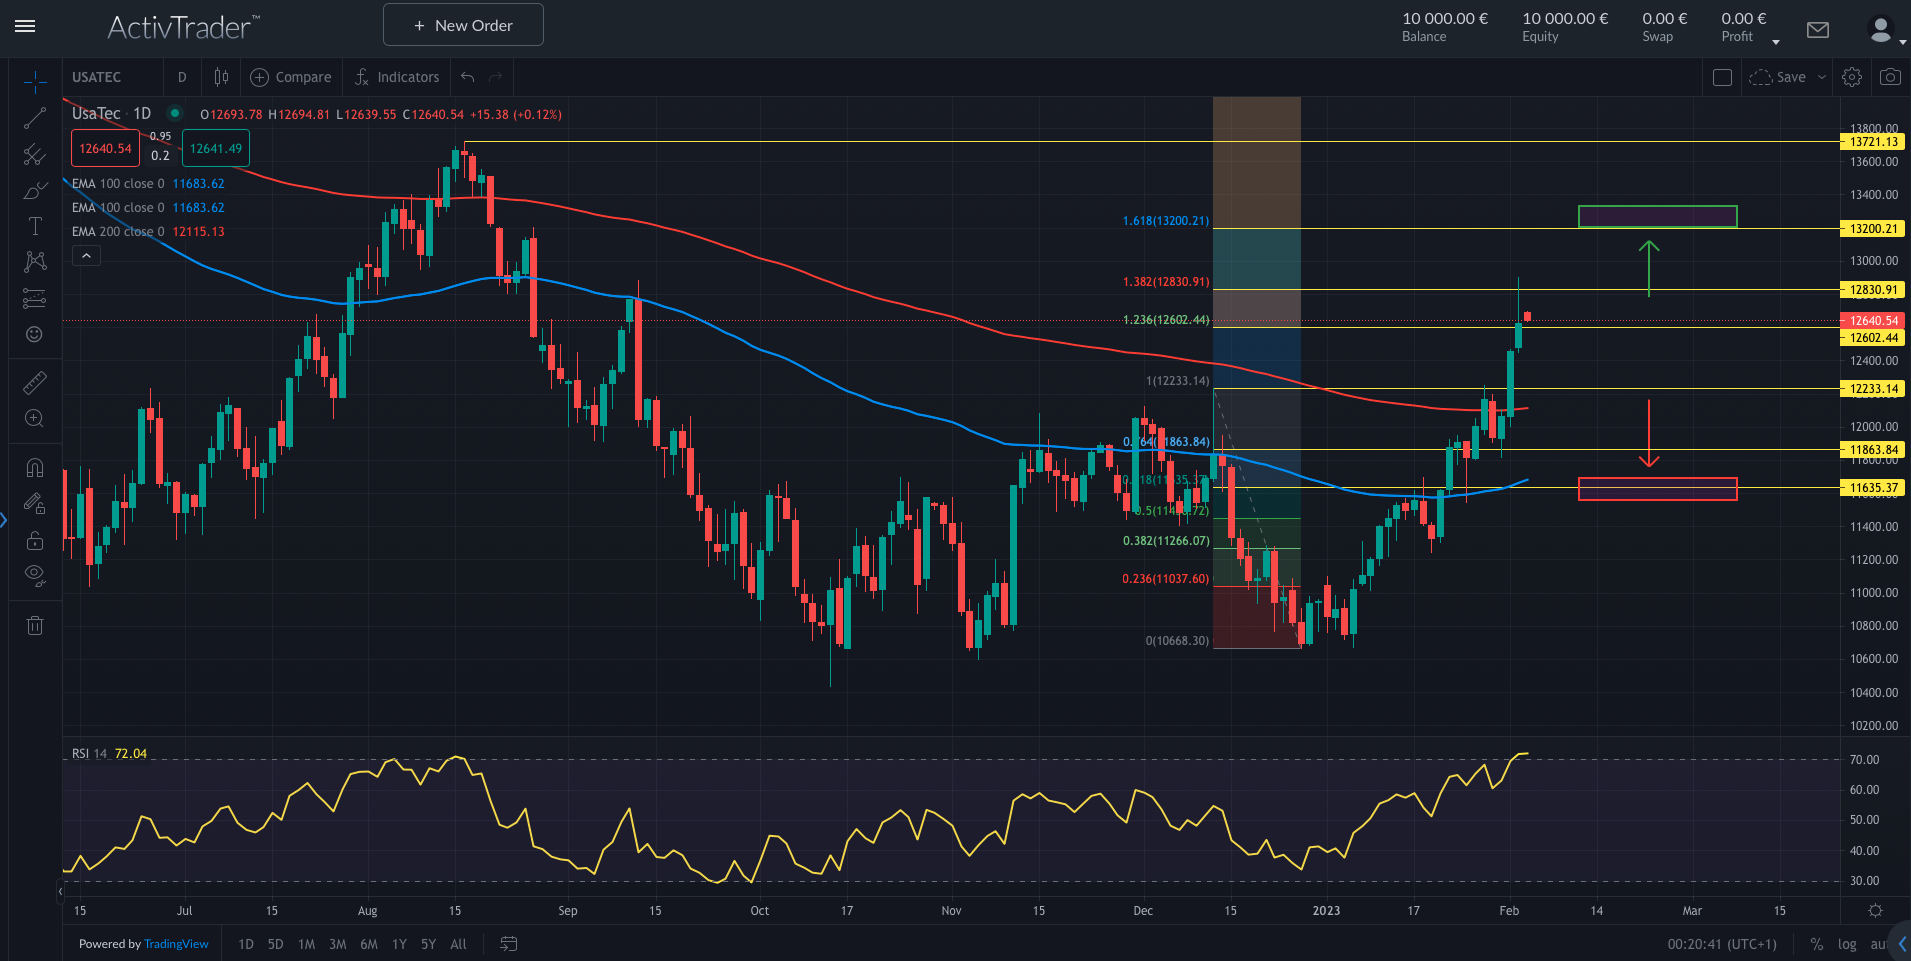
Task: Select the trend line drawing tool
Action: (x=35, y=118)
